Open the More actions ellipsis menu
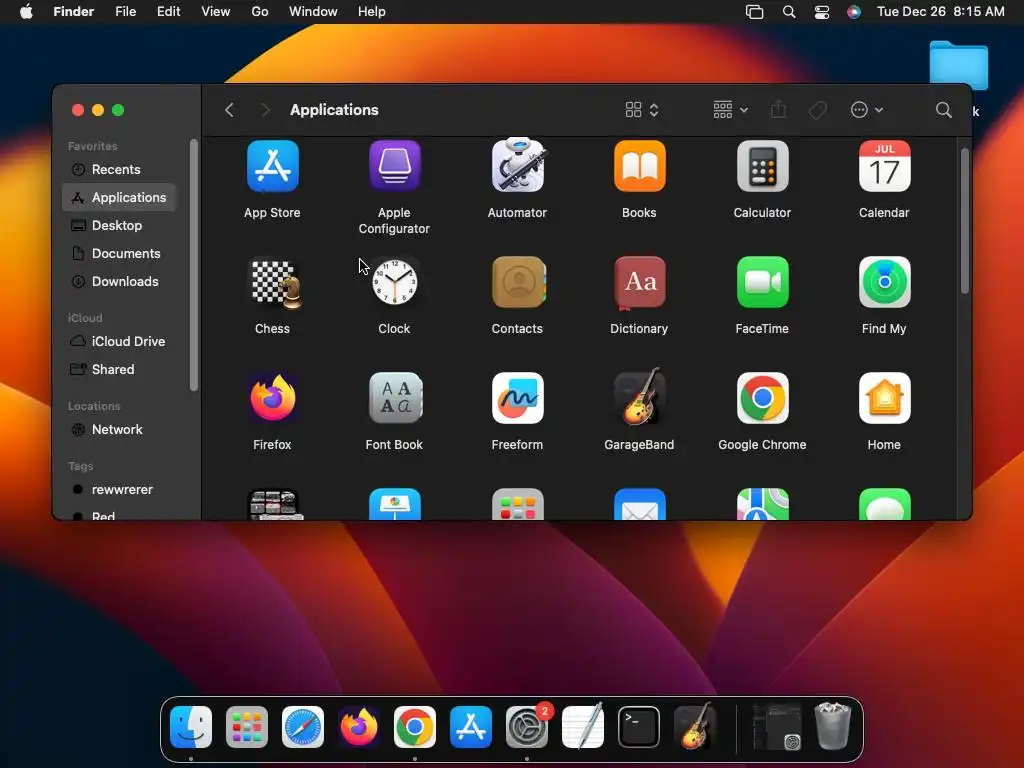Viewport: 1024px width, 768px height. coord(867,110)
